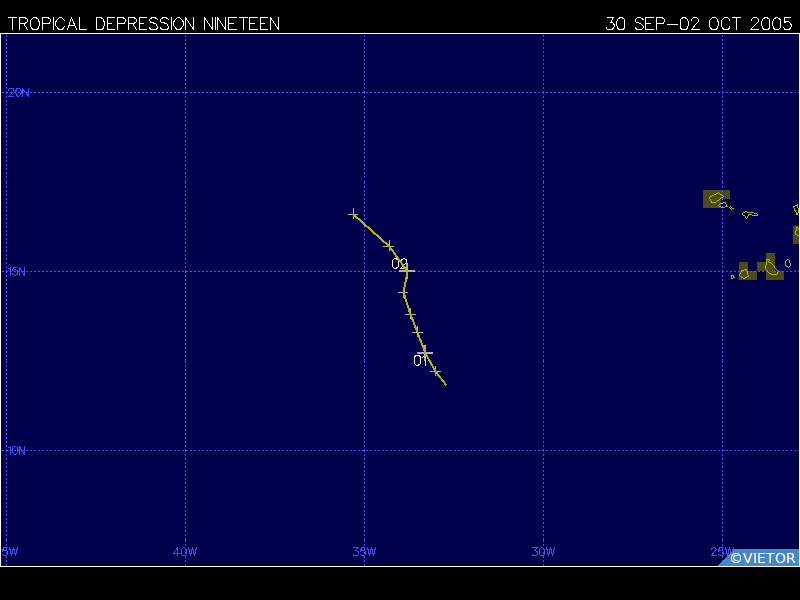Image resolution: width=800 pixels, height=600 pixels.
Task: Click the 25W longitude label
Action: (721, 551)
